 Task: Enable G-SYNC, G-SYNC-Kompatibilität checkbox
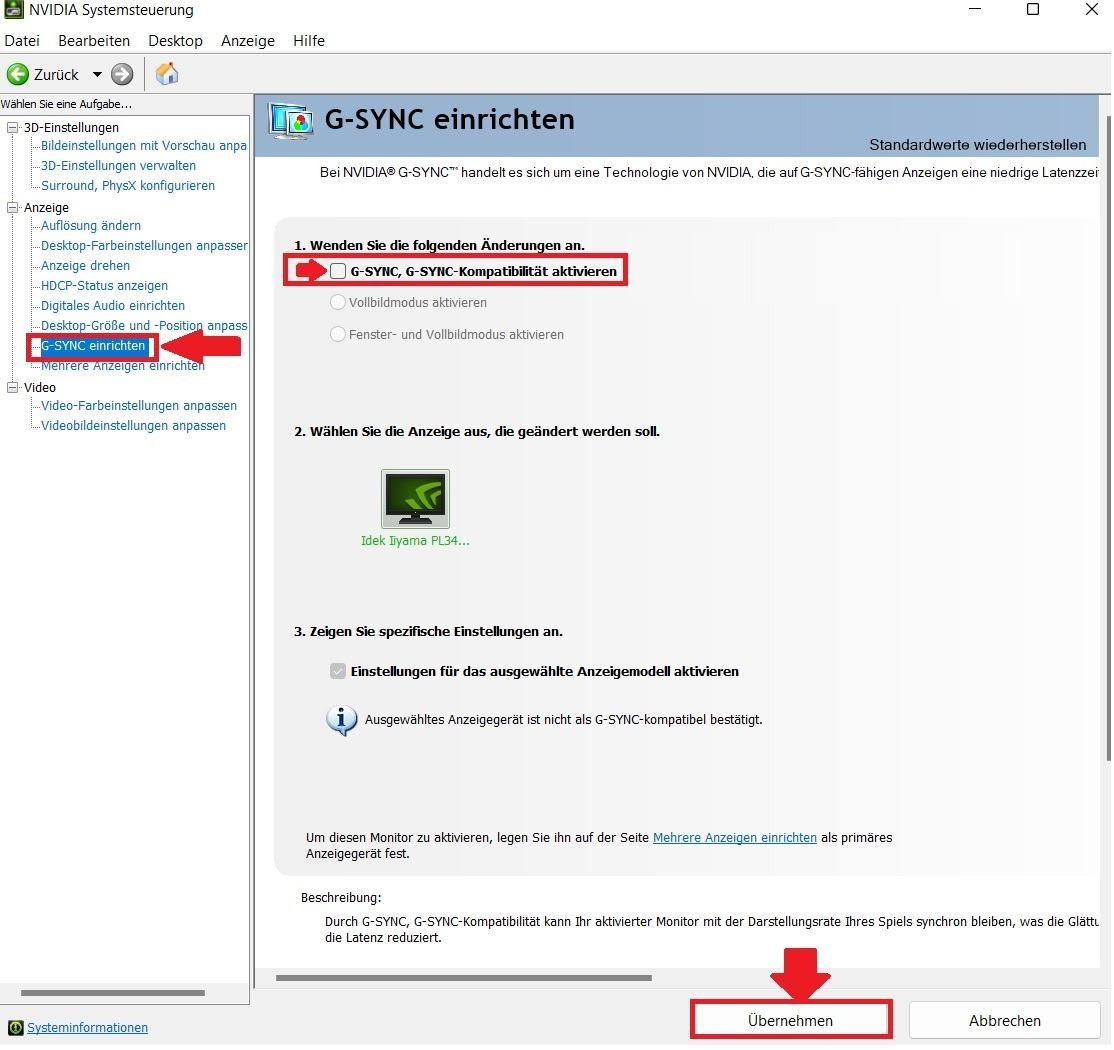pos(338,271)
